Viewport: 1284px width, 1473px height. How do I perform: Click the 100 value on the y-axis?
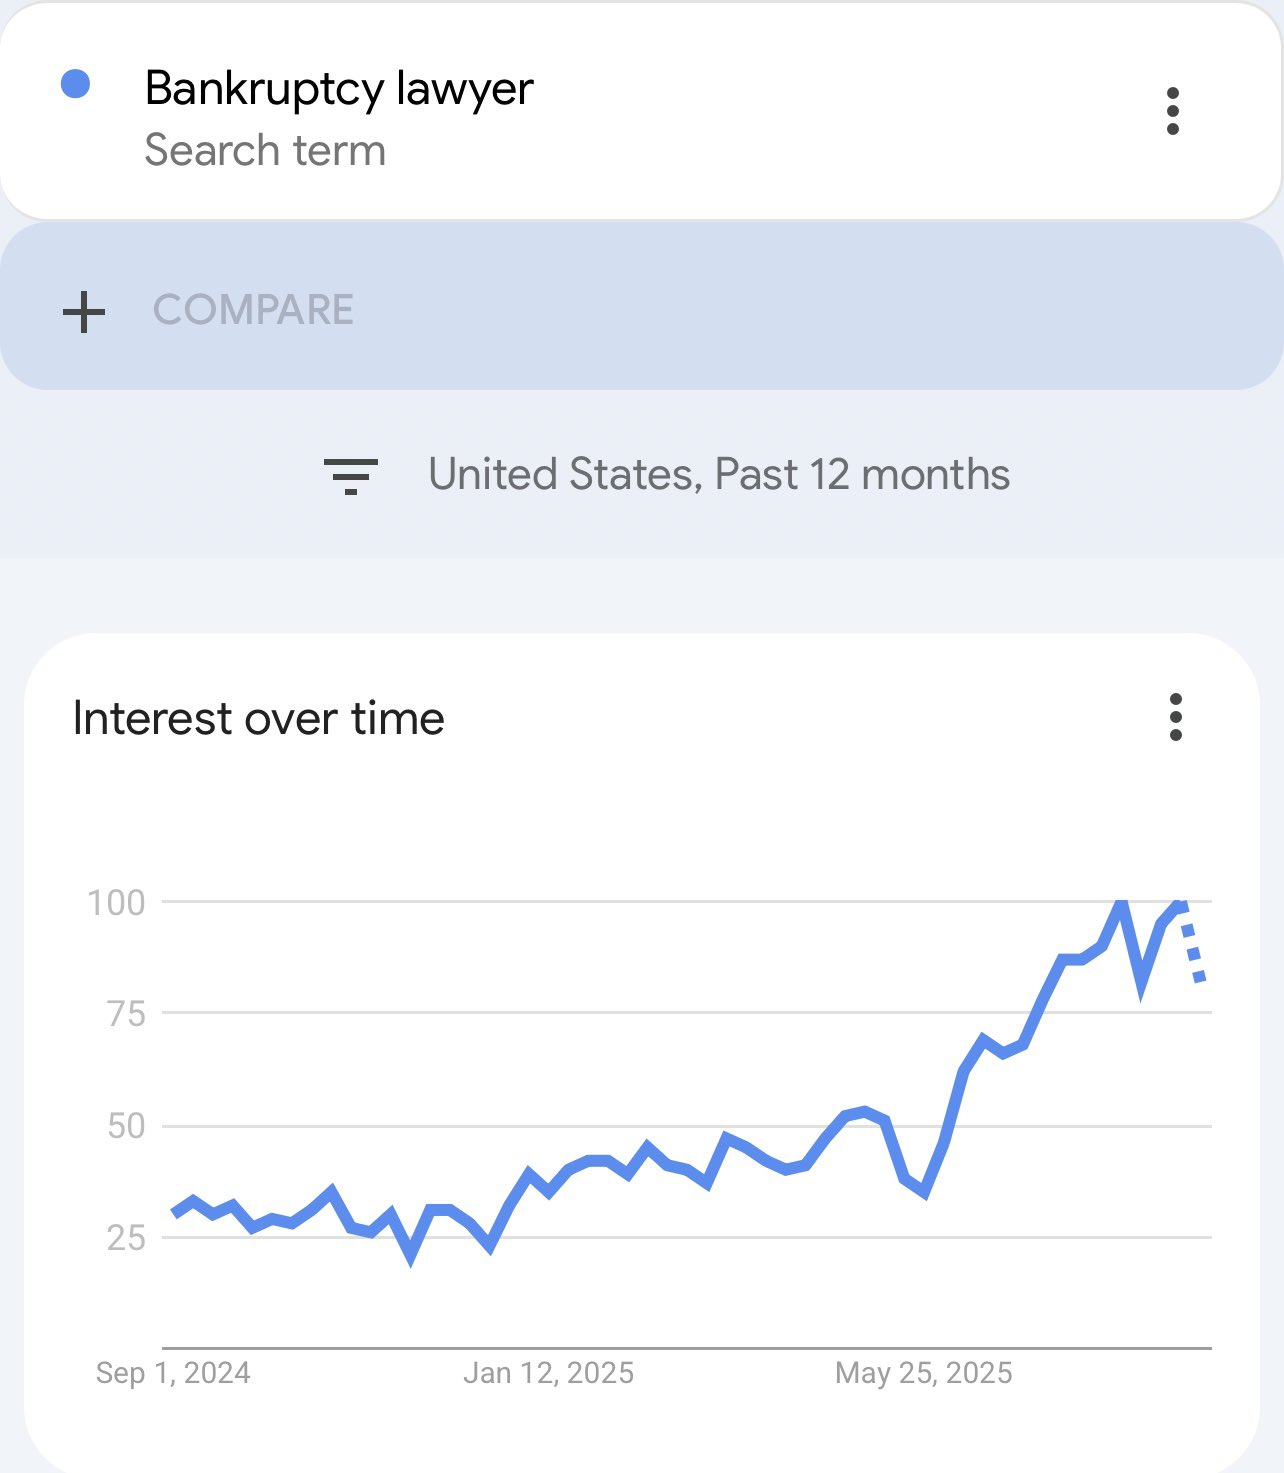click(117, 903)
